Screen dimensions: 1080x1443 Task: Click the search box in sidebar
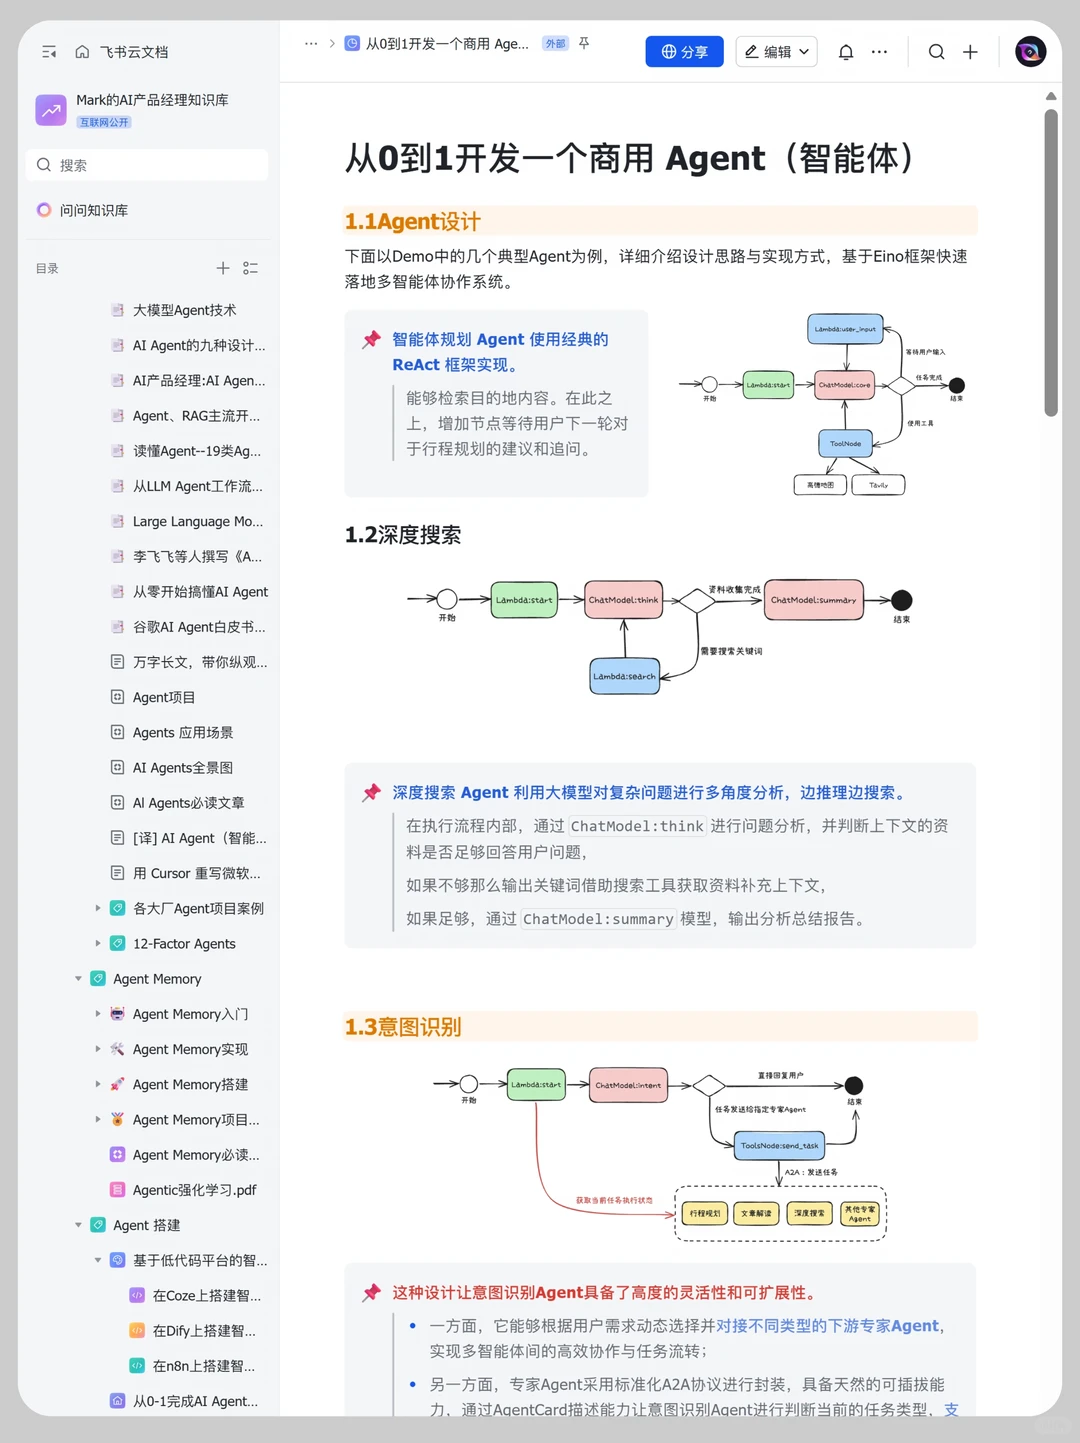147,165
